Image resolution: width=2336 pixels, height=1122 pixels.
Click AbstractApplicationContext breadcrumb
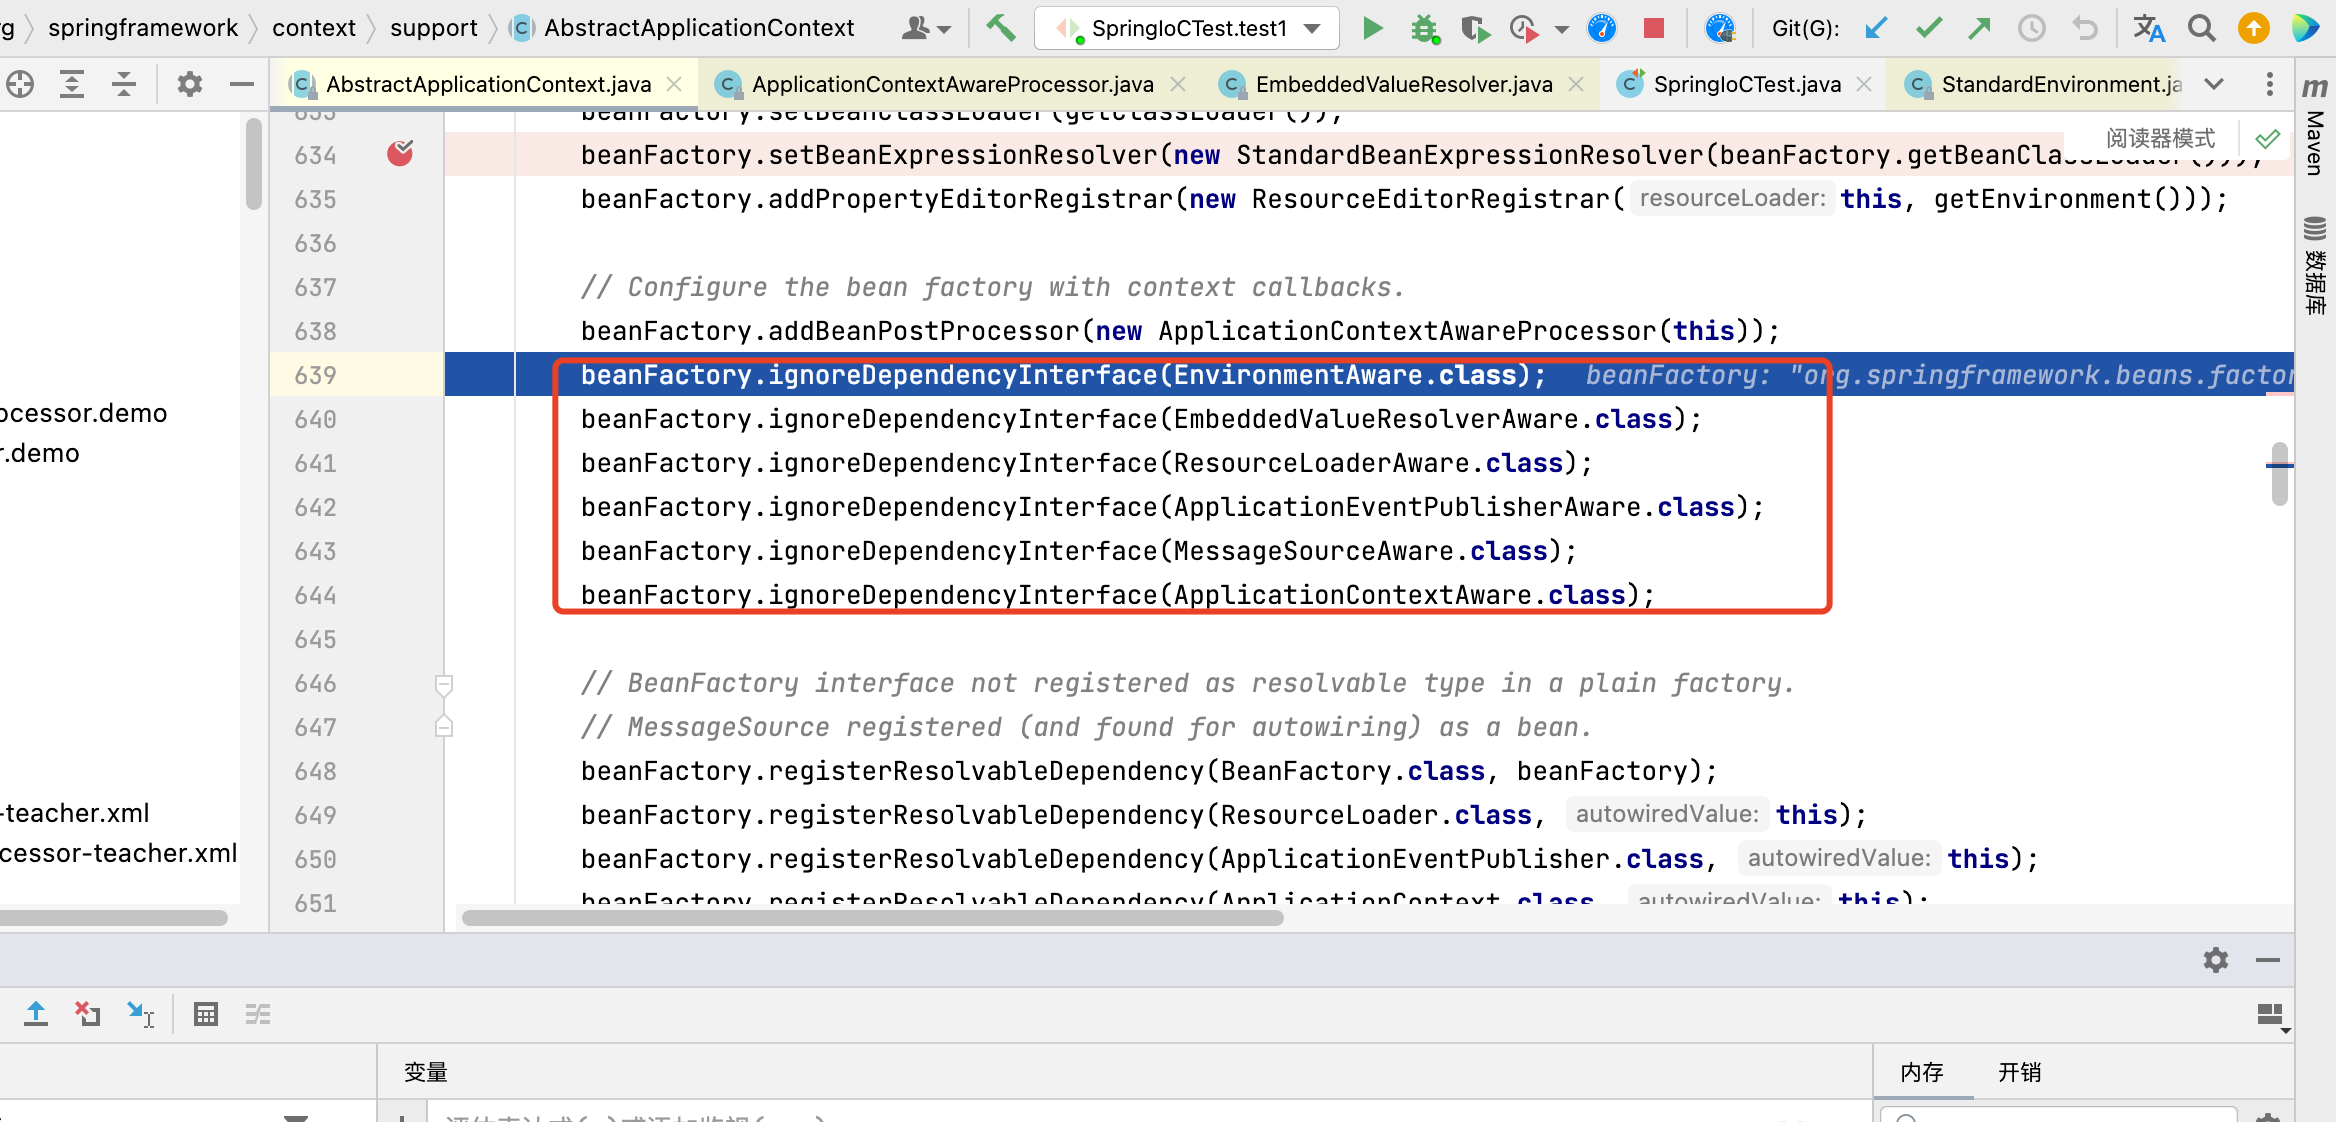[x=683, y=28]
